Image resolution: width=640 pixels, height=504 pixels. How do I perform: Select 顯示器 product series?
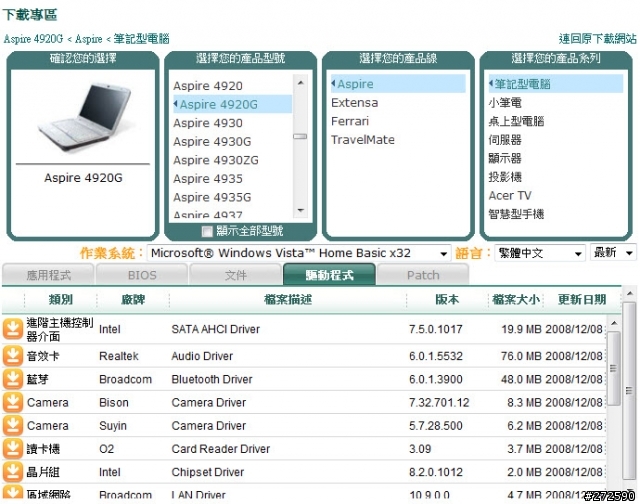[505, 158]
